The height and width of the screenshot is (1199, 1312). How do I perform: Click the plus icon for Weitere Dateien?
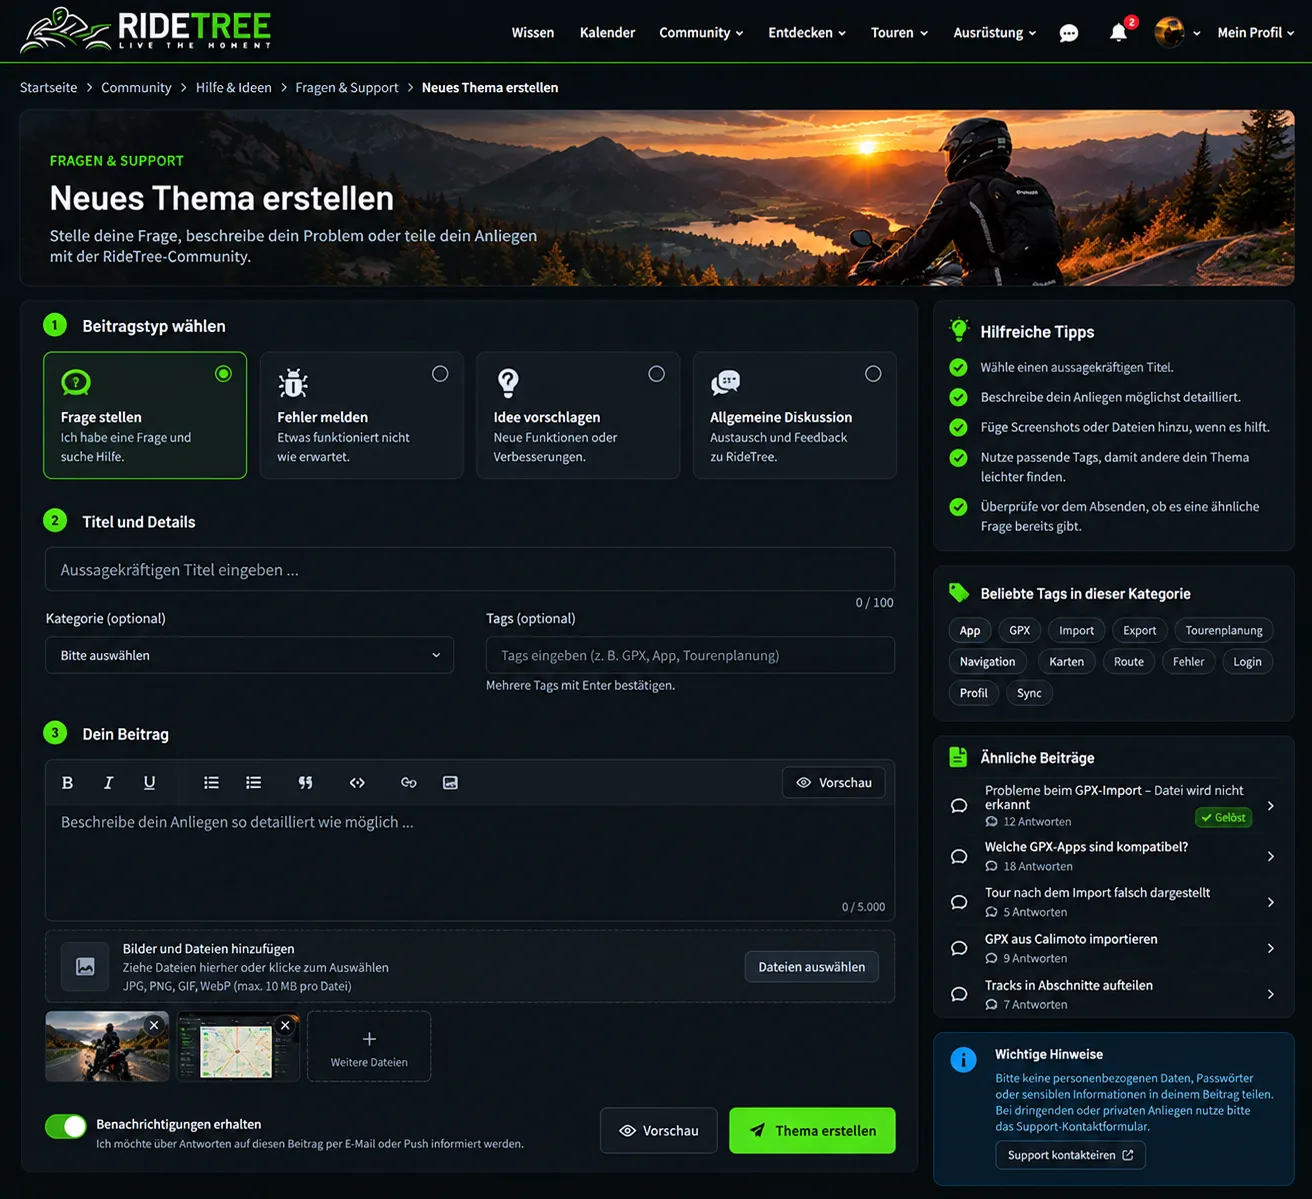coord(369,1039)
